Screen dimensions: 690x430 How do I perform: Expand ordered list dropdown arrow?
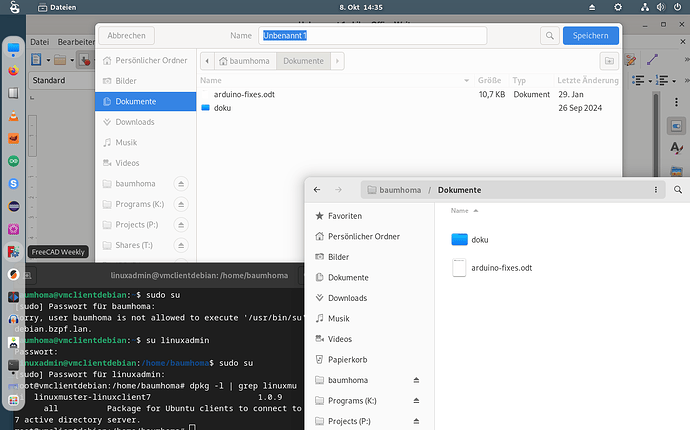click(x=674, y=81)
